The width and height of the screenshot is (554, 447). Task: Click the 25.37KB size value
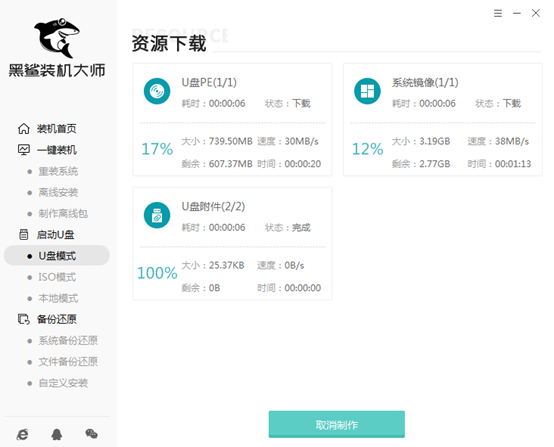226,265
